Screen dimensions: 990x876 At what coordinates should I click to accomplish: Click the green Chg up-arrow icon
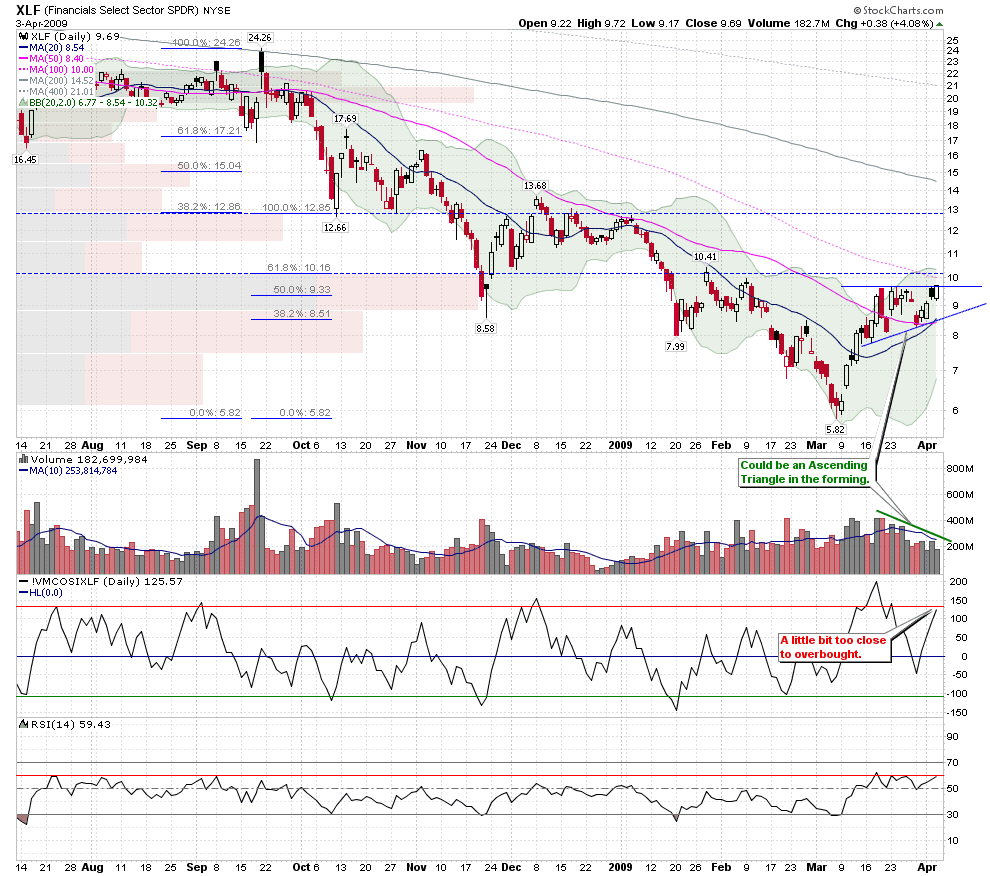click(939, 24)
